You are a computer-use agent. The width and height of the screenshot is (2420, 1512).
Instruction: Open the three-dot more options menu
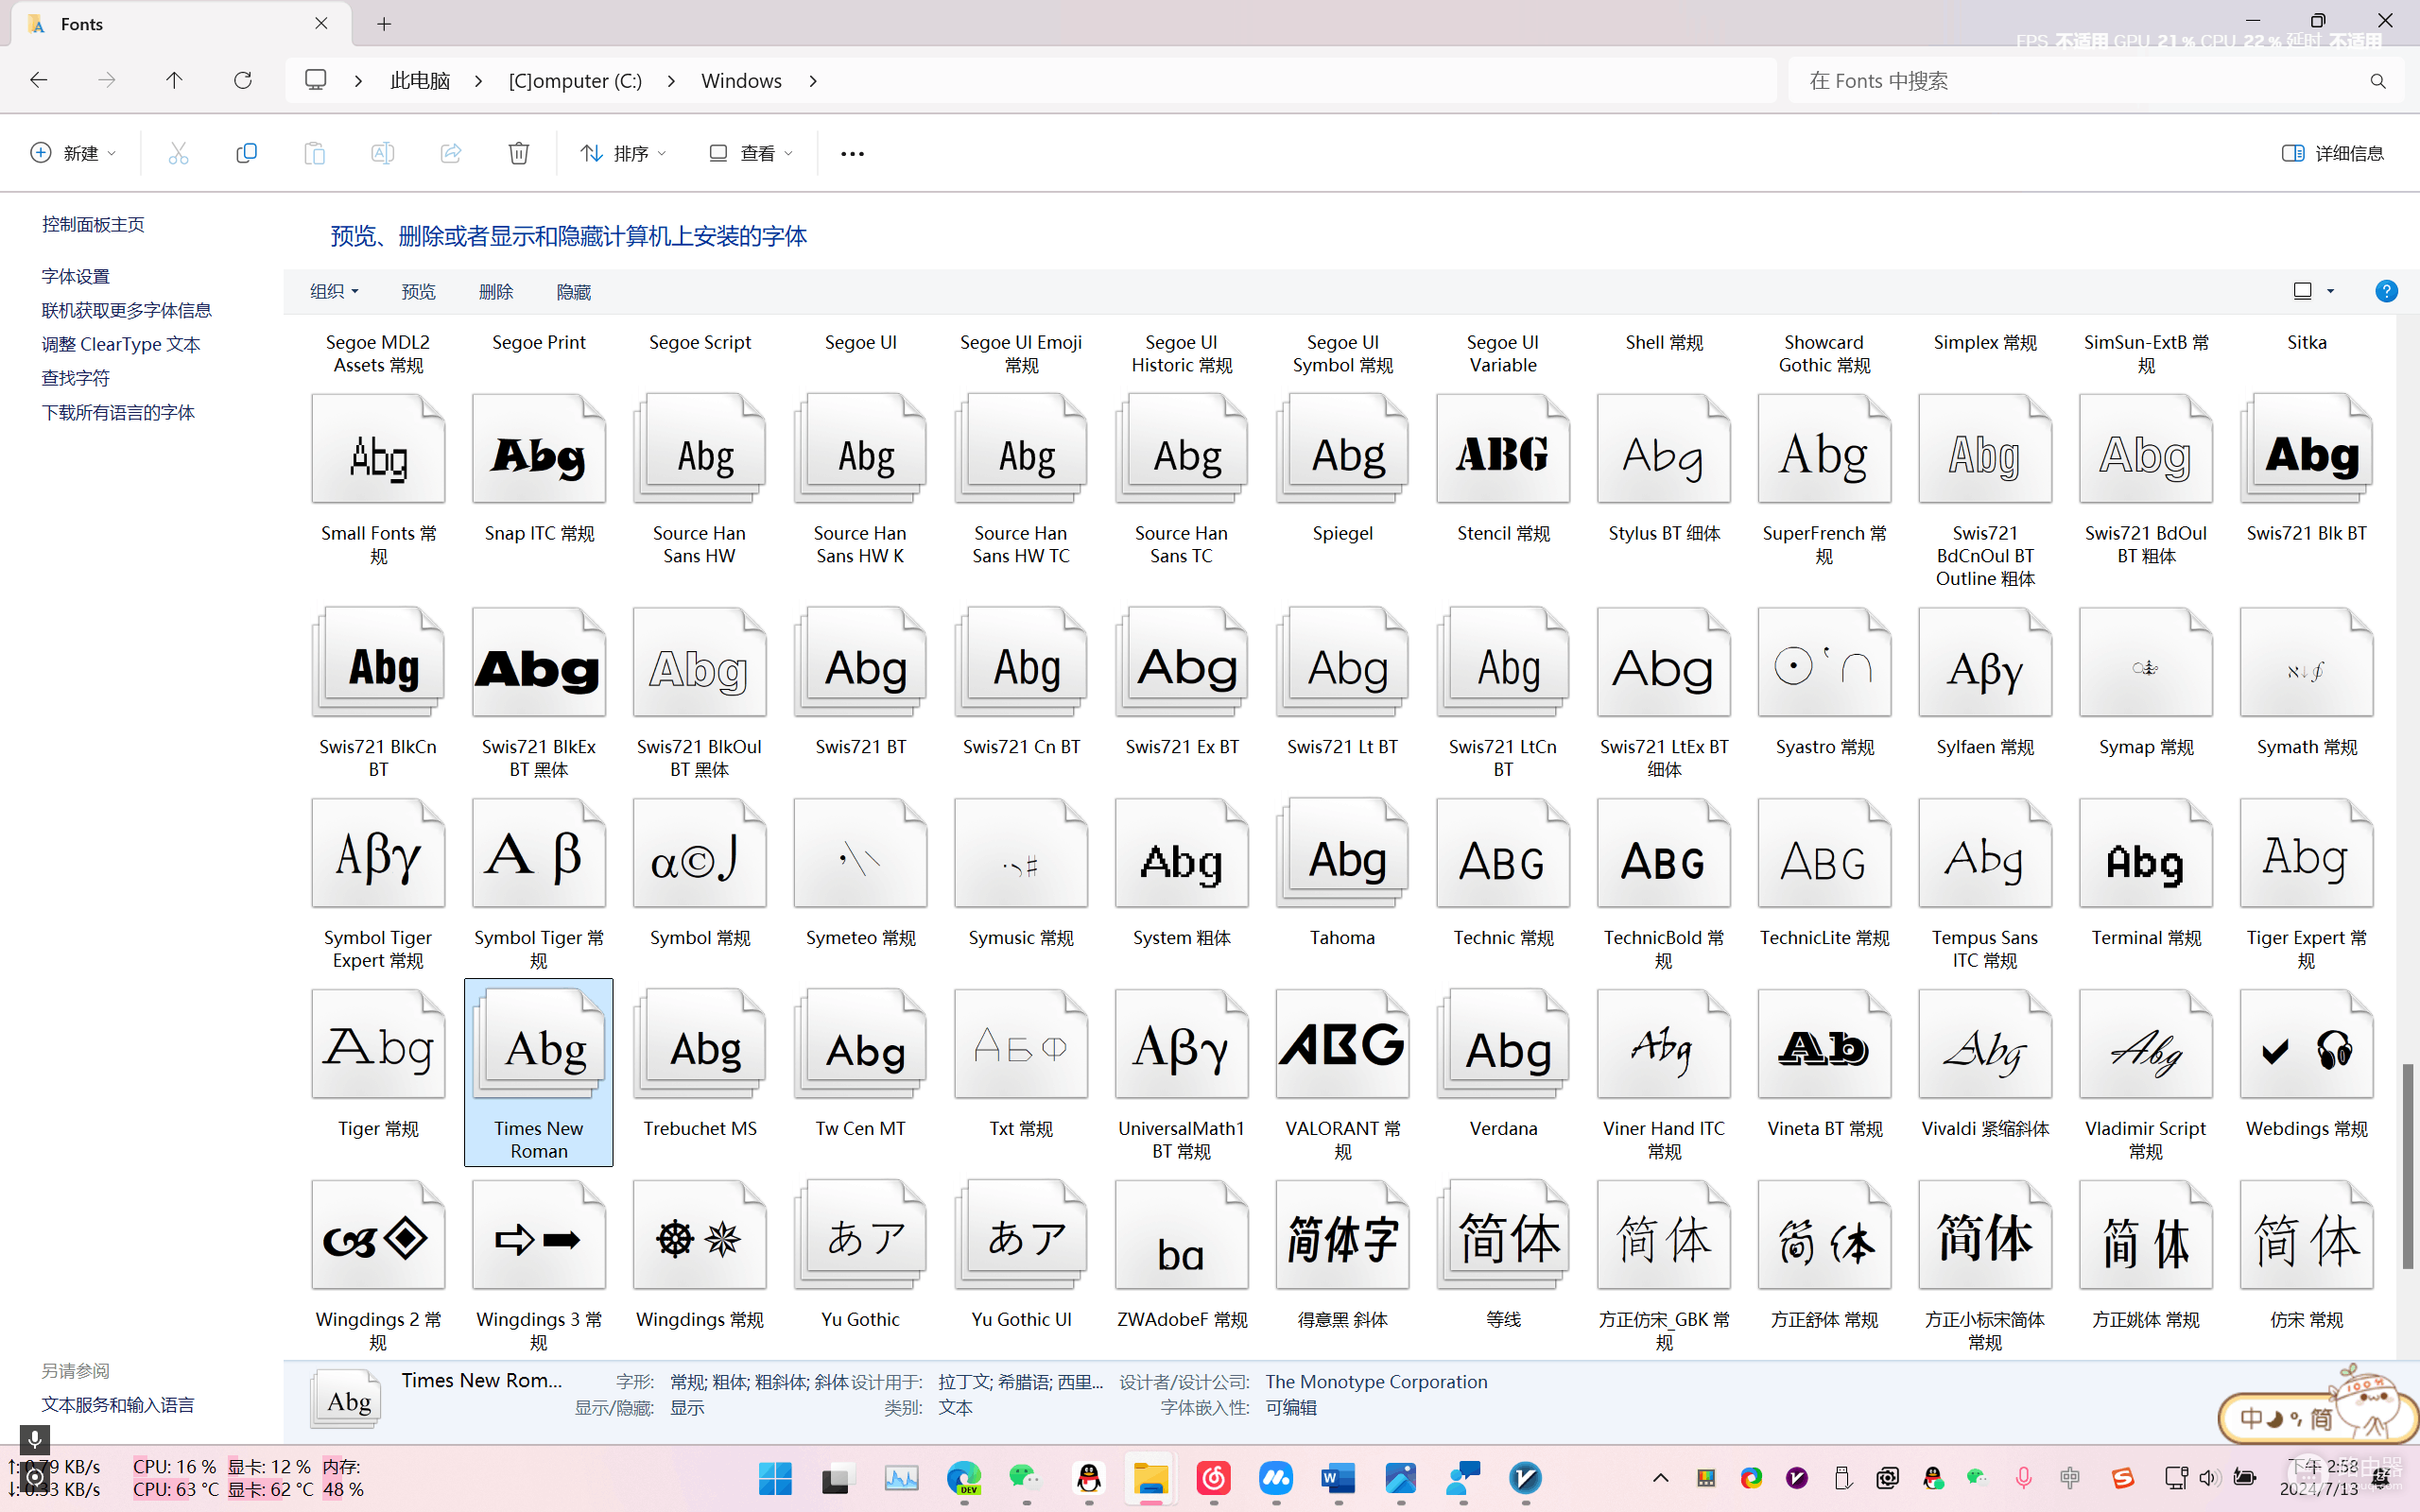[852, 153]
